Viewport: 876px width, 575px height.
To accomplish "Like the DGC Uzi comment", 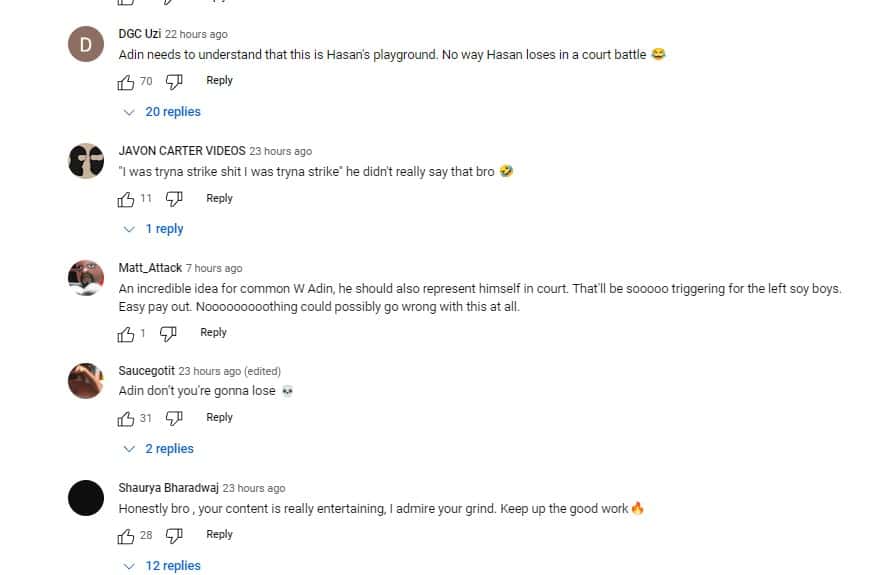I will point(126,81).
